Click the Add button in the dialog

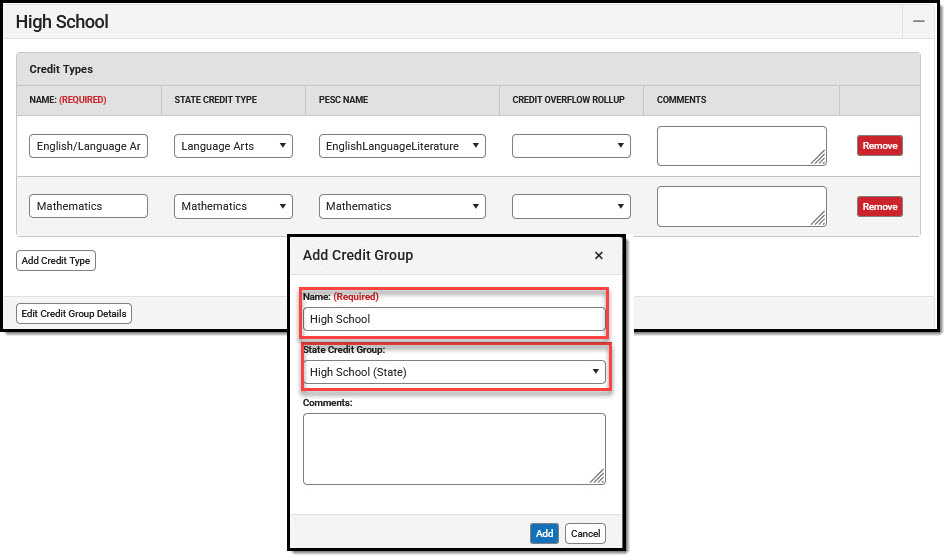(544, 534)
